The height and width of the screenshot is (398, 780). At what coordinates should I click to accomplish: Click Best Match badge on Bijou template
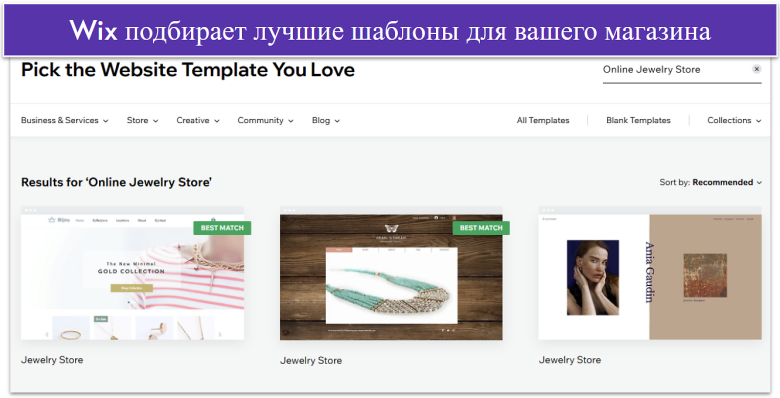click(x=222, y=228)
